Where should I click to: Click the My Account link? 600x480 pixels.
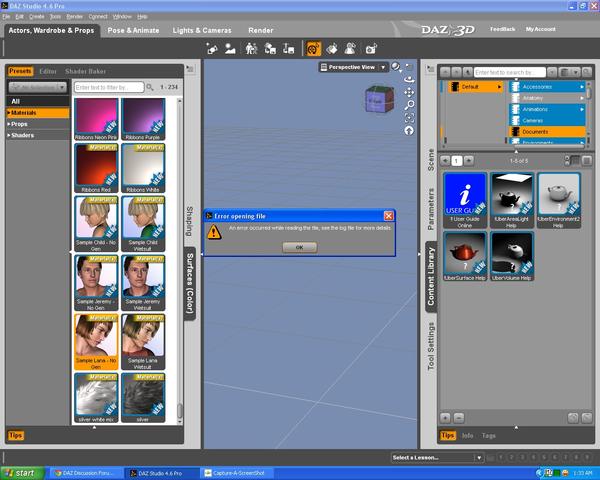(x=540, y=29)
